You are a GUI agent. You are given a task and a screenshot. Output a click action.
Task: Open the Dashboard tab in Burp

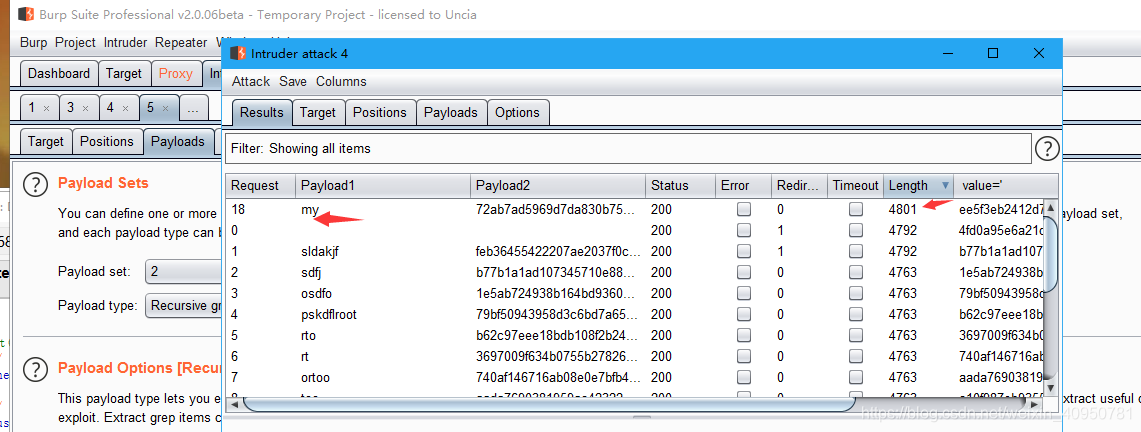[x=59, y=73]
